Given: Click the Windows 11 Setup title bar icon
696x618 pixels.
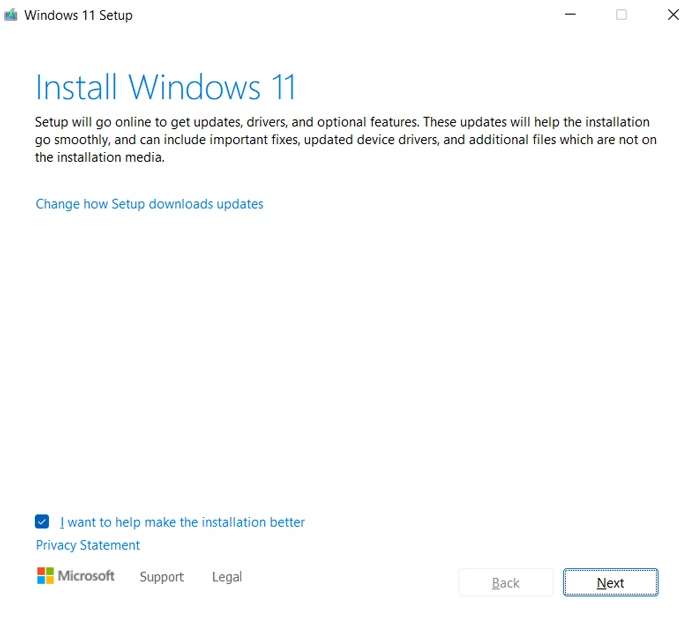Looking at the screenshot, I should tap(11, 15).
